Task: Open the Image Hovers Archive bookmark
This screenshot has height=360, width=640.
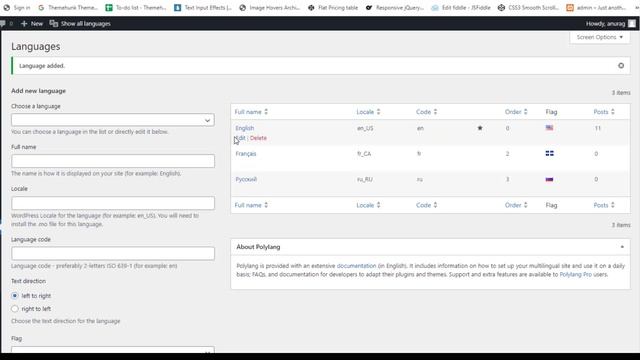Action: click(269, 8)
